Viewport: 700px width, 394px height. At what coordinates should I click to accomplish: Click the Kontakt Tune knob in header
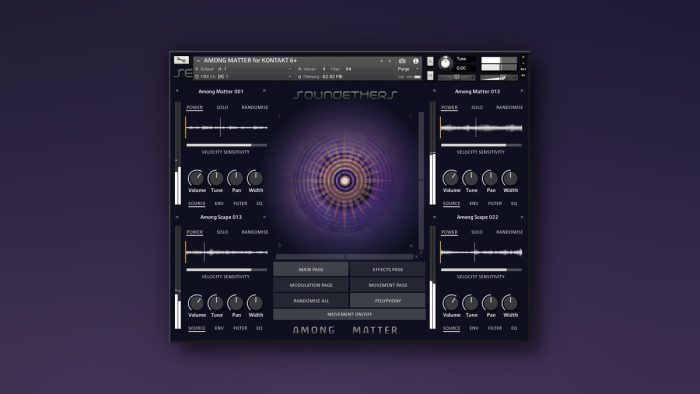(x=445, y=63)
